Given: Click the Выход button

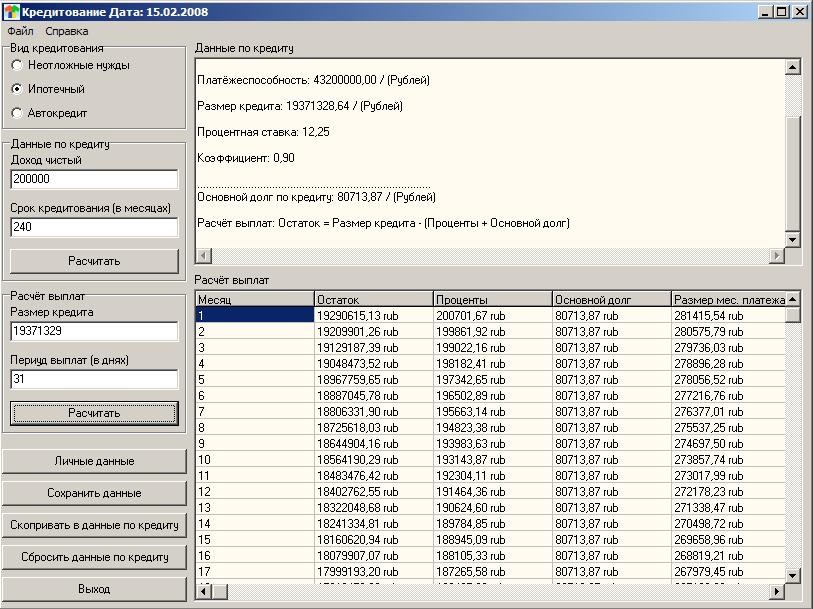Looking at the screenshot, I should 94,589.
